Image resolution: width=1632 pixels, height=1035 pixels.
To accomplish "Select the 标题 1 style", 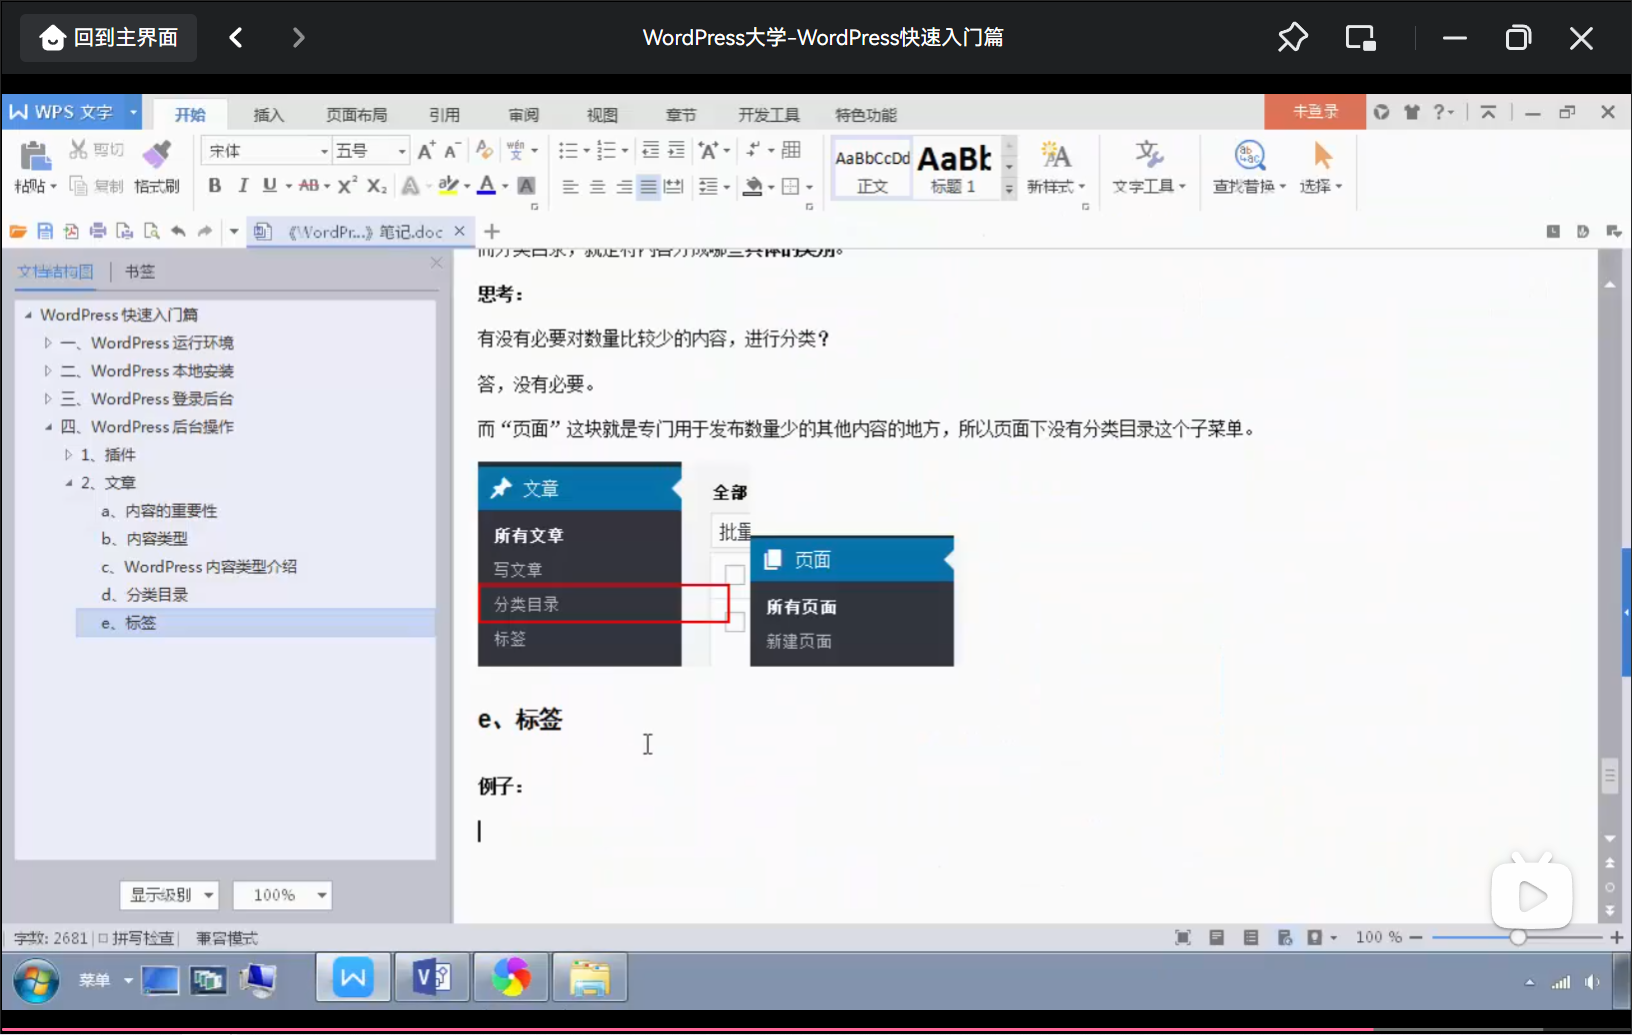I will pyautogui.click(x=954, y=167).
